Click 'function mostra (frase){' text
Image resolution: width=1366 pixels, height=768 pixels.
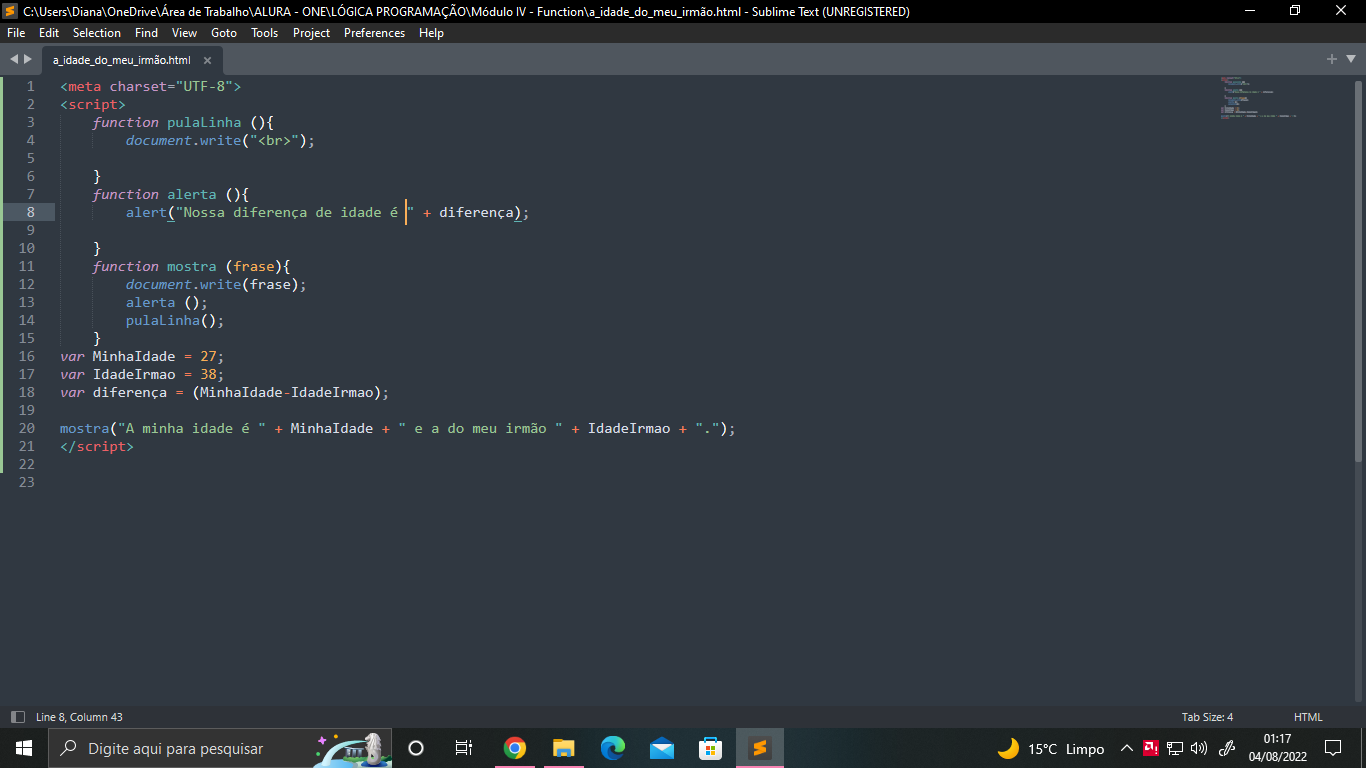point(191,266)
